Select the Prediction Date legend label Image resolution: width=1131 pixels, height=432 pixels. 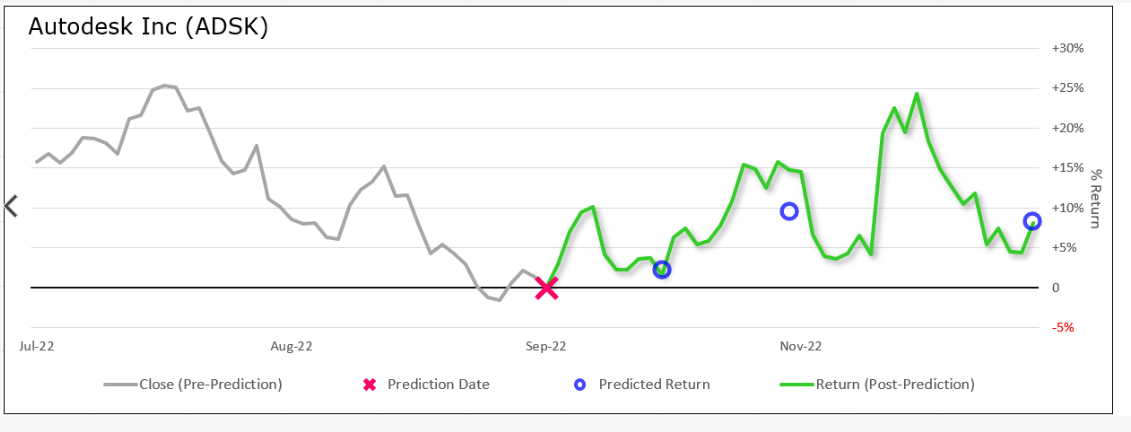439,384
